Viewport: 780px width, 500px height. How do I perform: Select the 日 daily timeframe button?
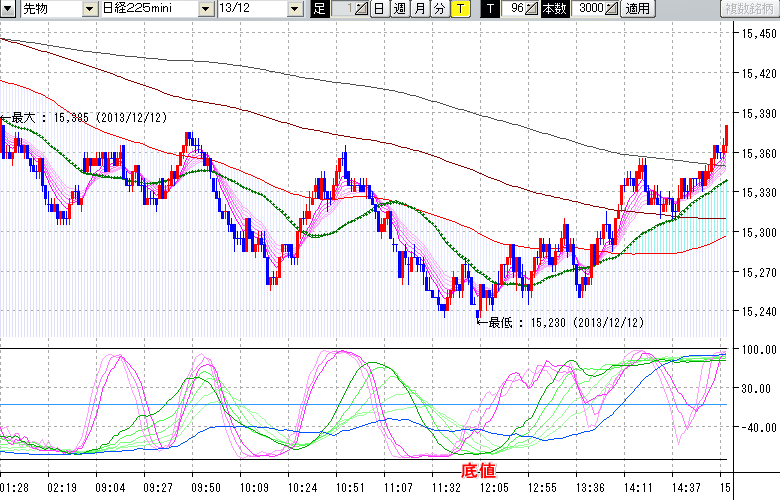coord(379,9)
